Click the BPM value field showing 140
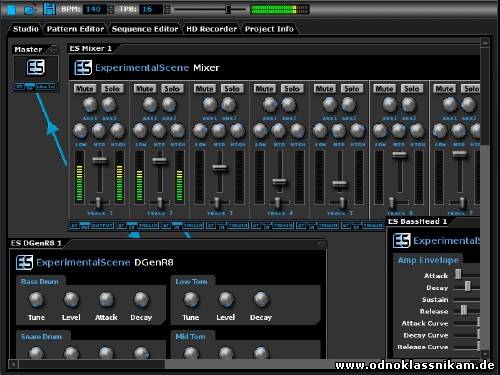The height and width of the screenshot is (375, 500). pyautogui.click(x=94, y=9)
